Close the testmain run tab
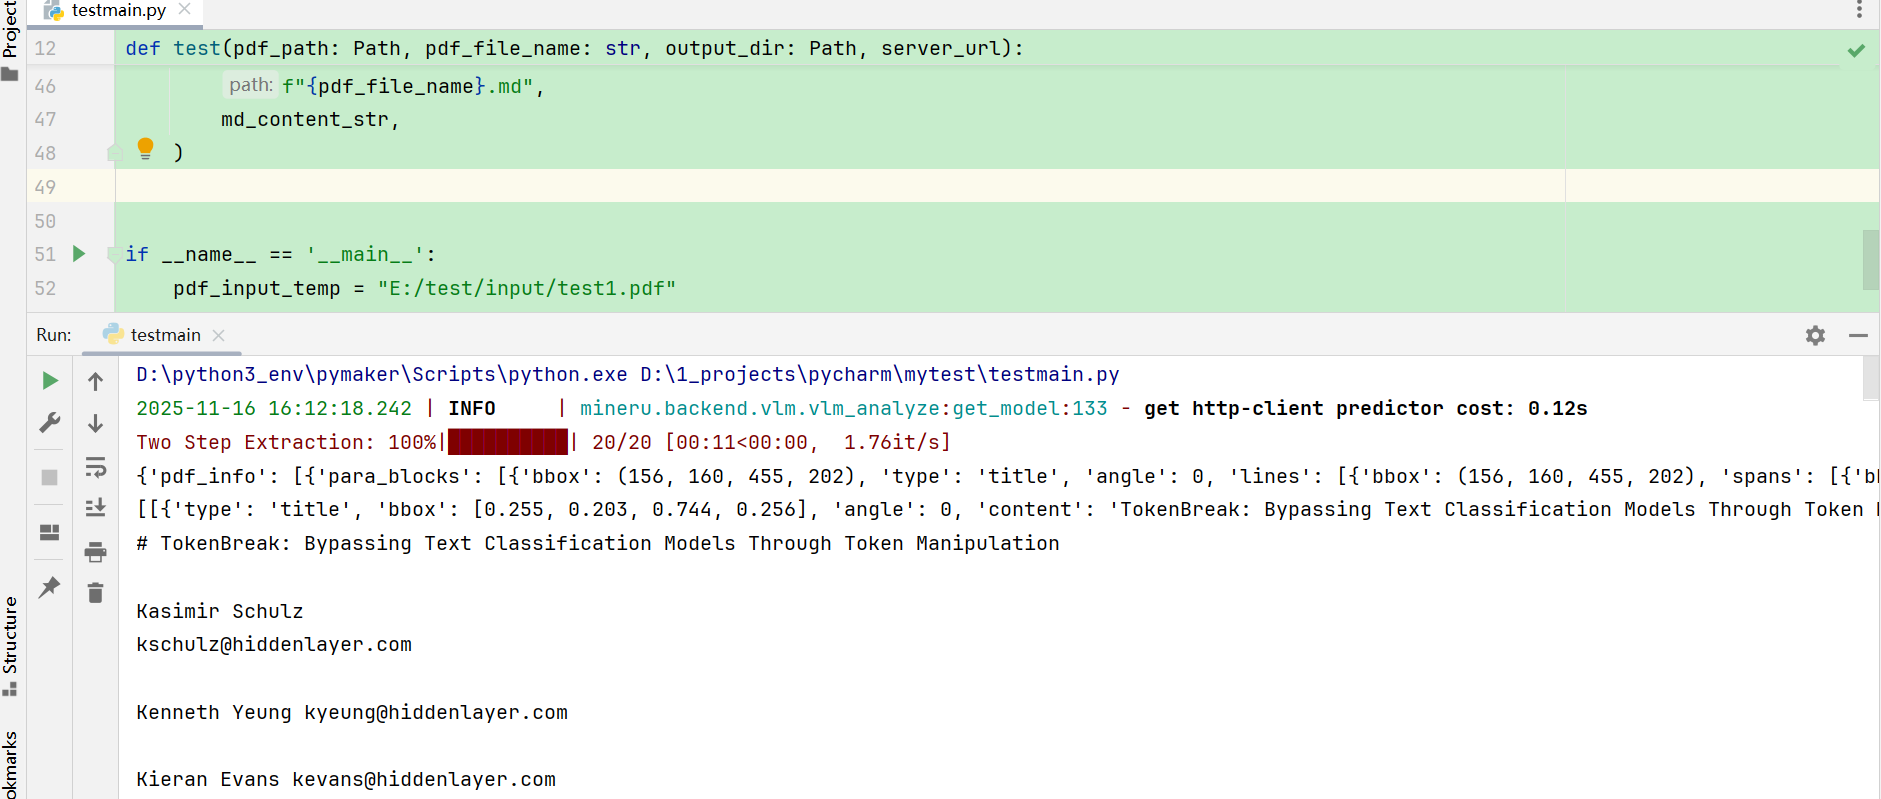 (x=218, y=335)
